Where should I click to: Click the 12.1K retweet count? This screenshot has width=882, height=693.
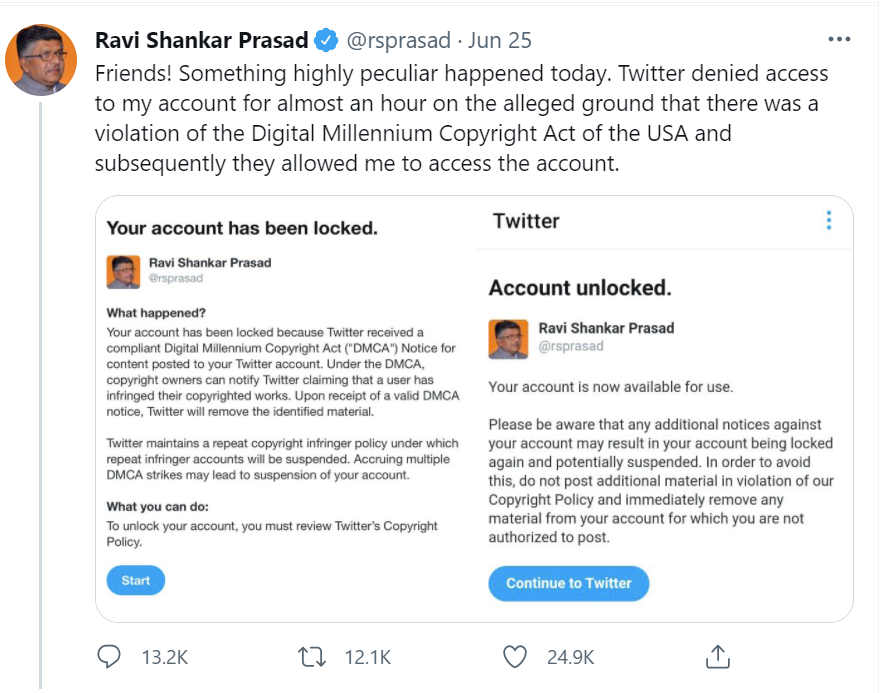[x=368, y=657]
